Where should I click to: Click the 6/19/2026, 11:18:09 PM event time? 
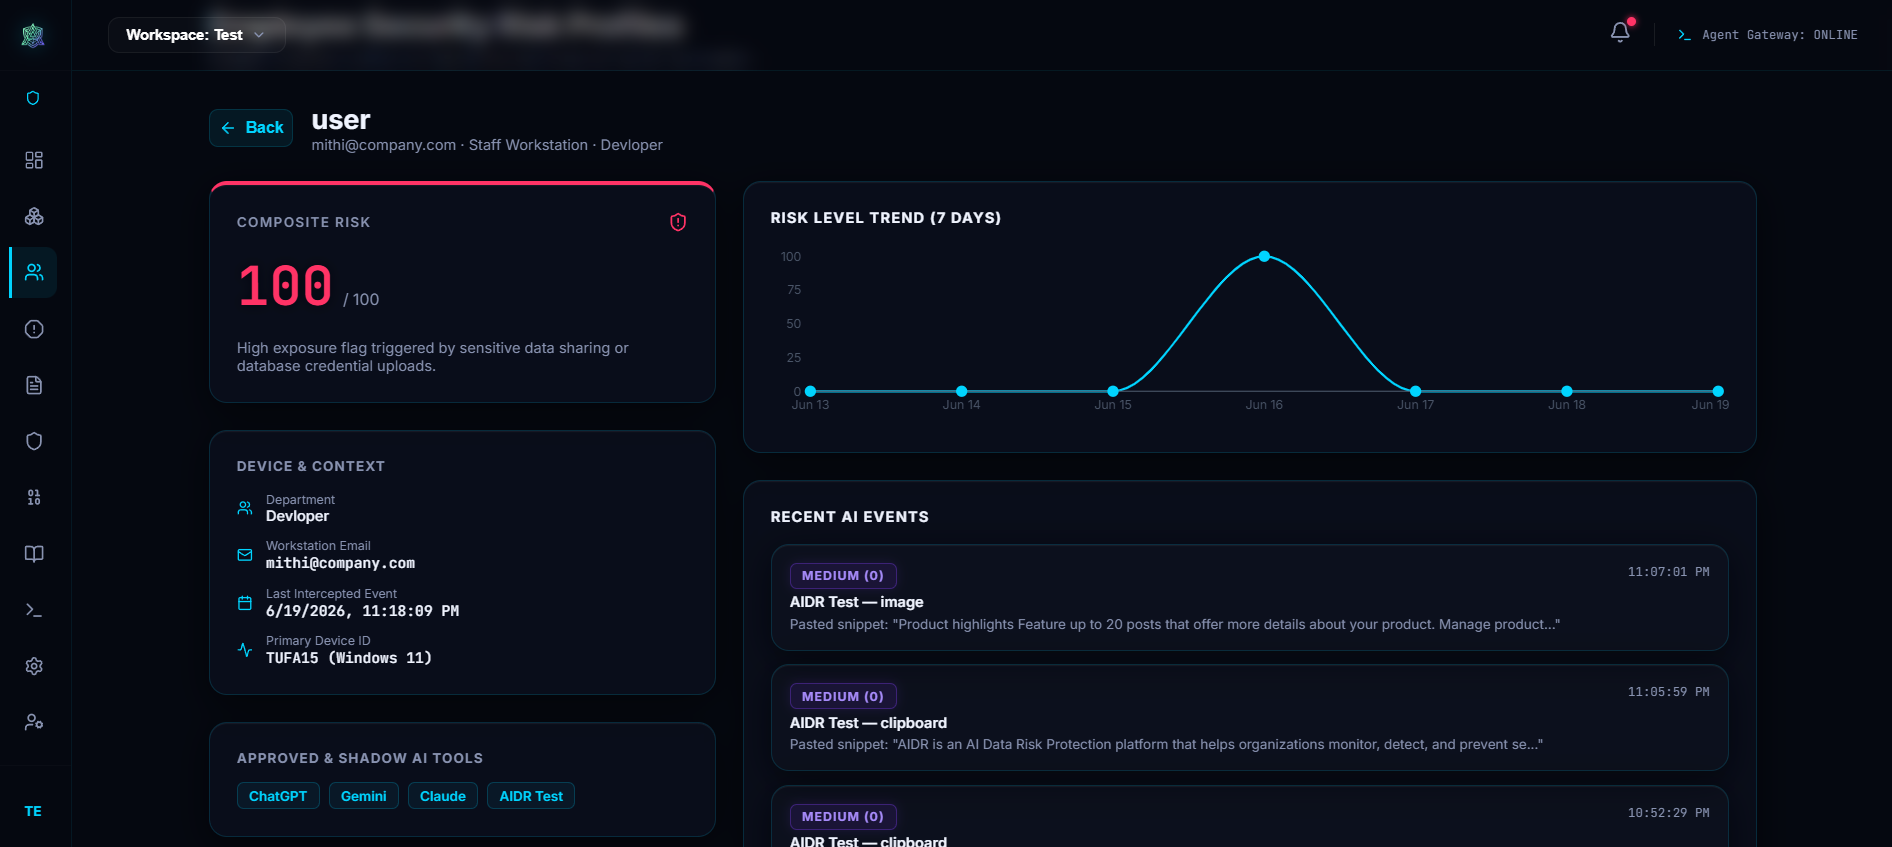[x=362, y=611]
